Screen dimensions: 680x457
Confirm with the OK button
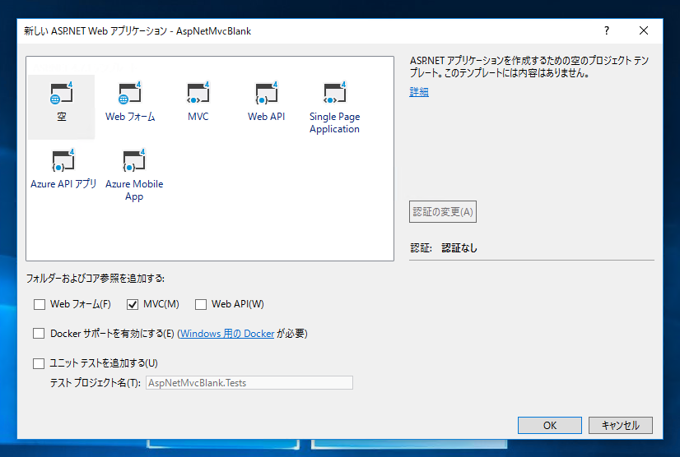click(549, 425)
